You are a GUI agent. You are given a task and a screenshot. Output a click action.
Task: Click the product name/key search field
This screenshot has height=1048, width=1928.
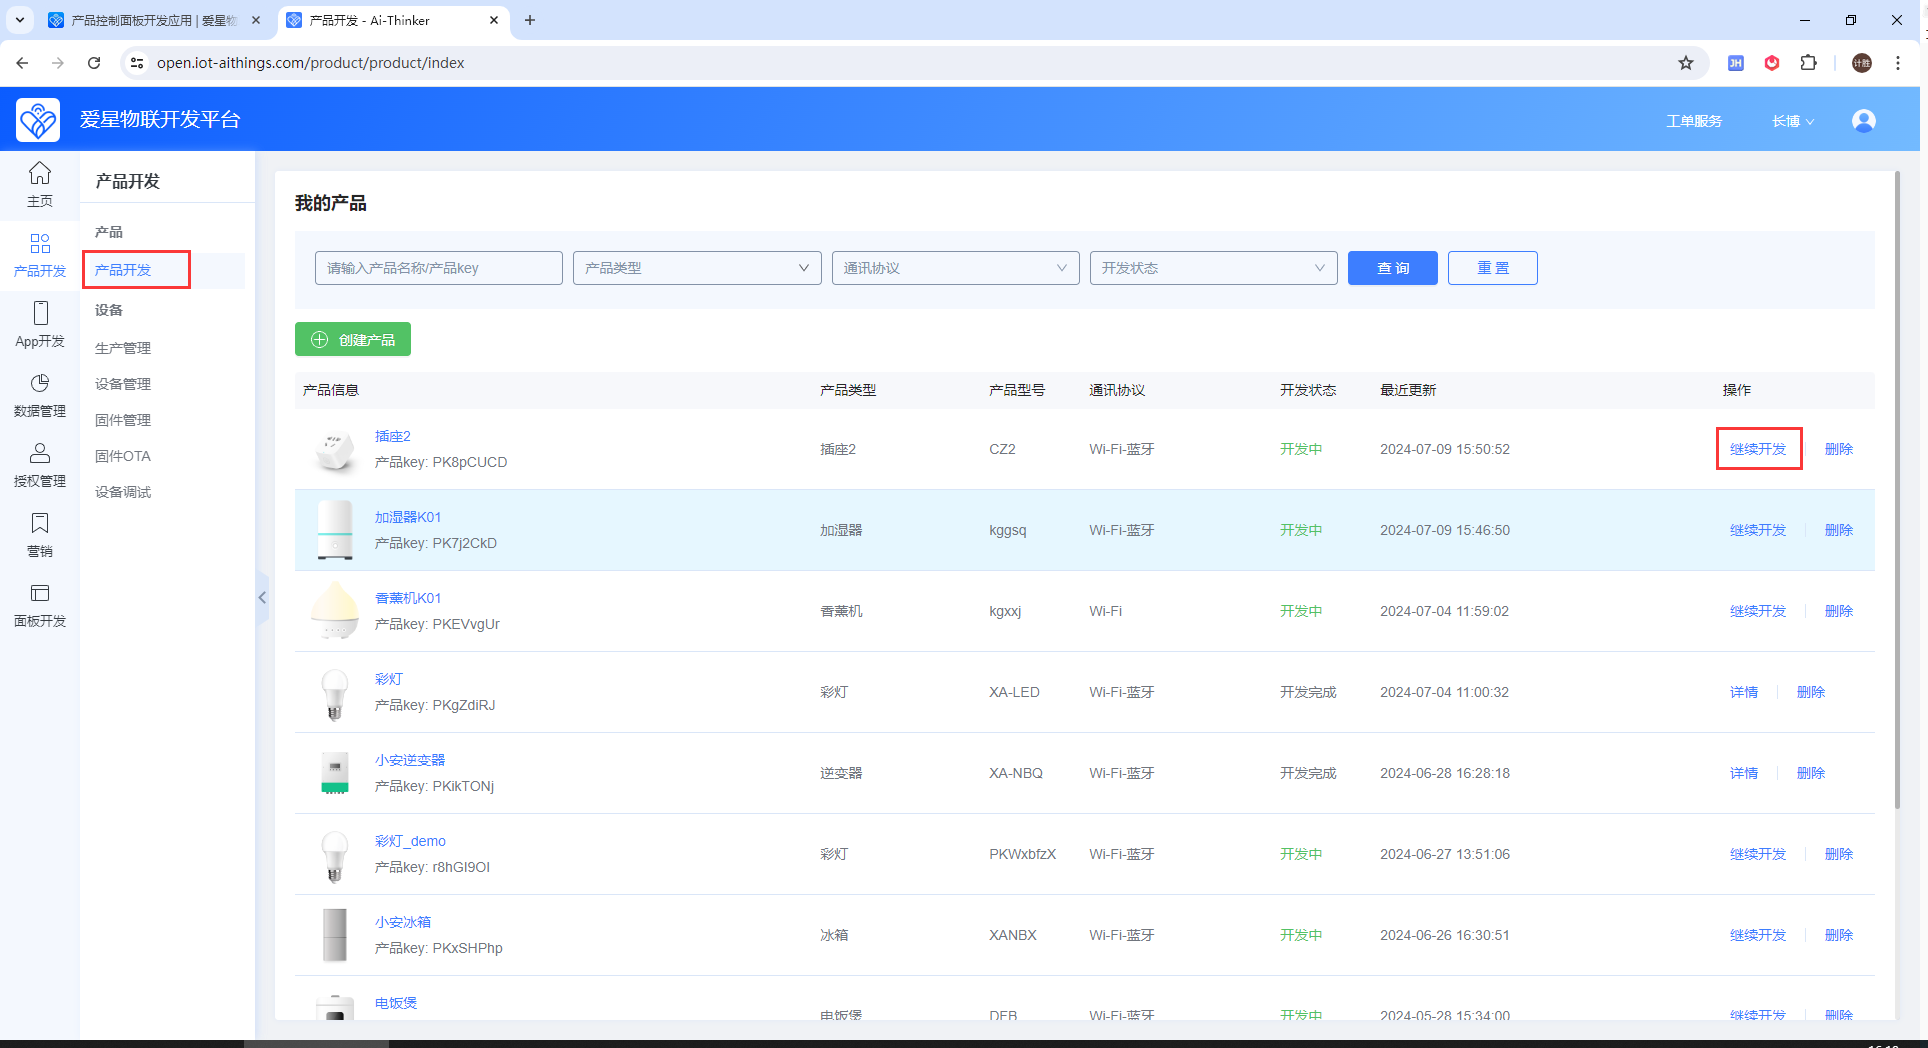click(438, 268)
